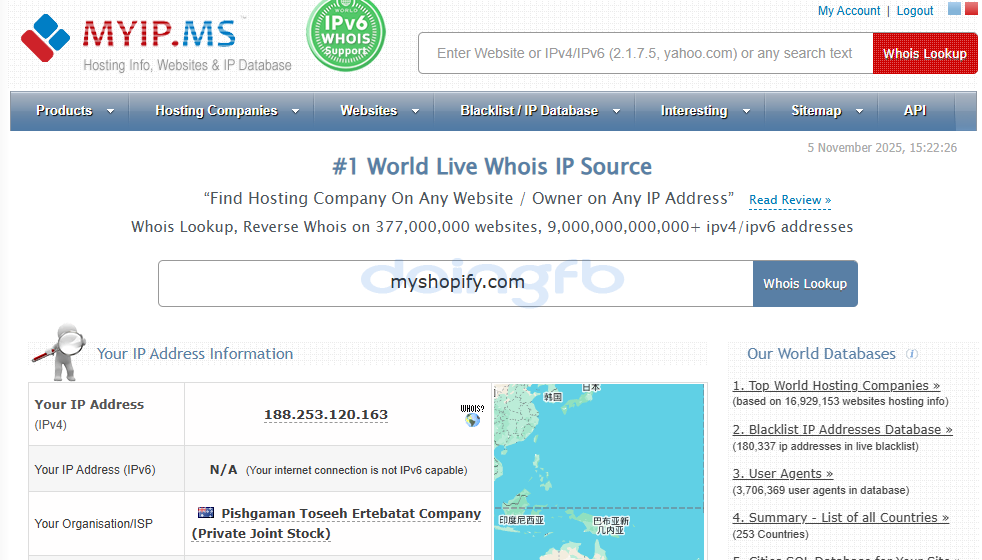The height and width of the screenshot is (560, 982).
Task: Open the Websites menu
Action: click(x=379, y=111)
